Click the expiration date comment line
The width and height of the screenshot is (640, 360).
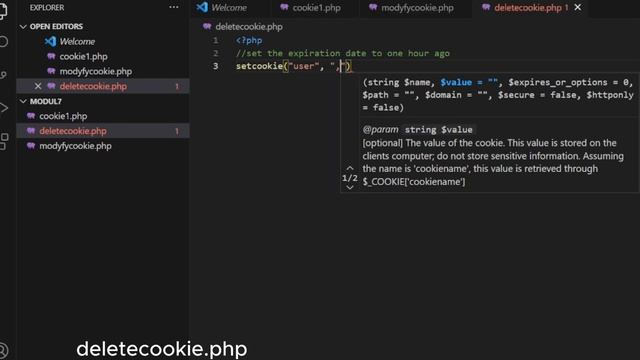[x=343, y=53]
